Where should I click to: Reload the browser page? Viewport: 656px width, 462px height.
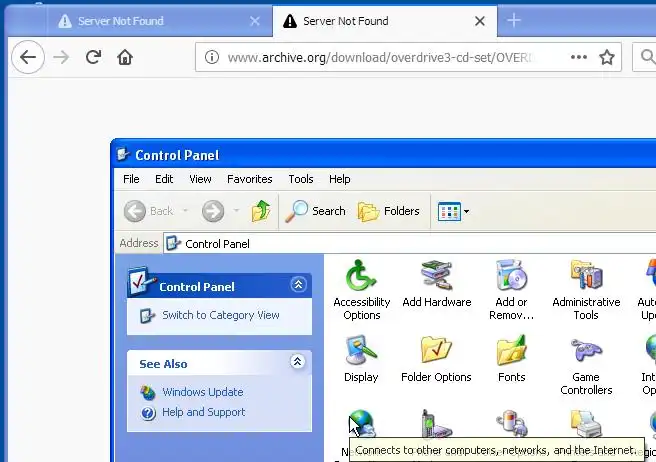93,57
